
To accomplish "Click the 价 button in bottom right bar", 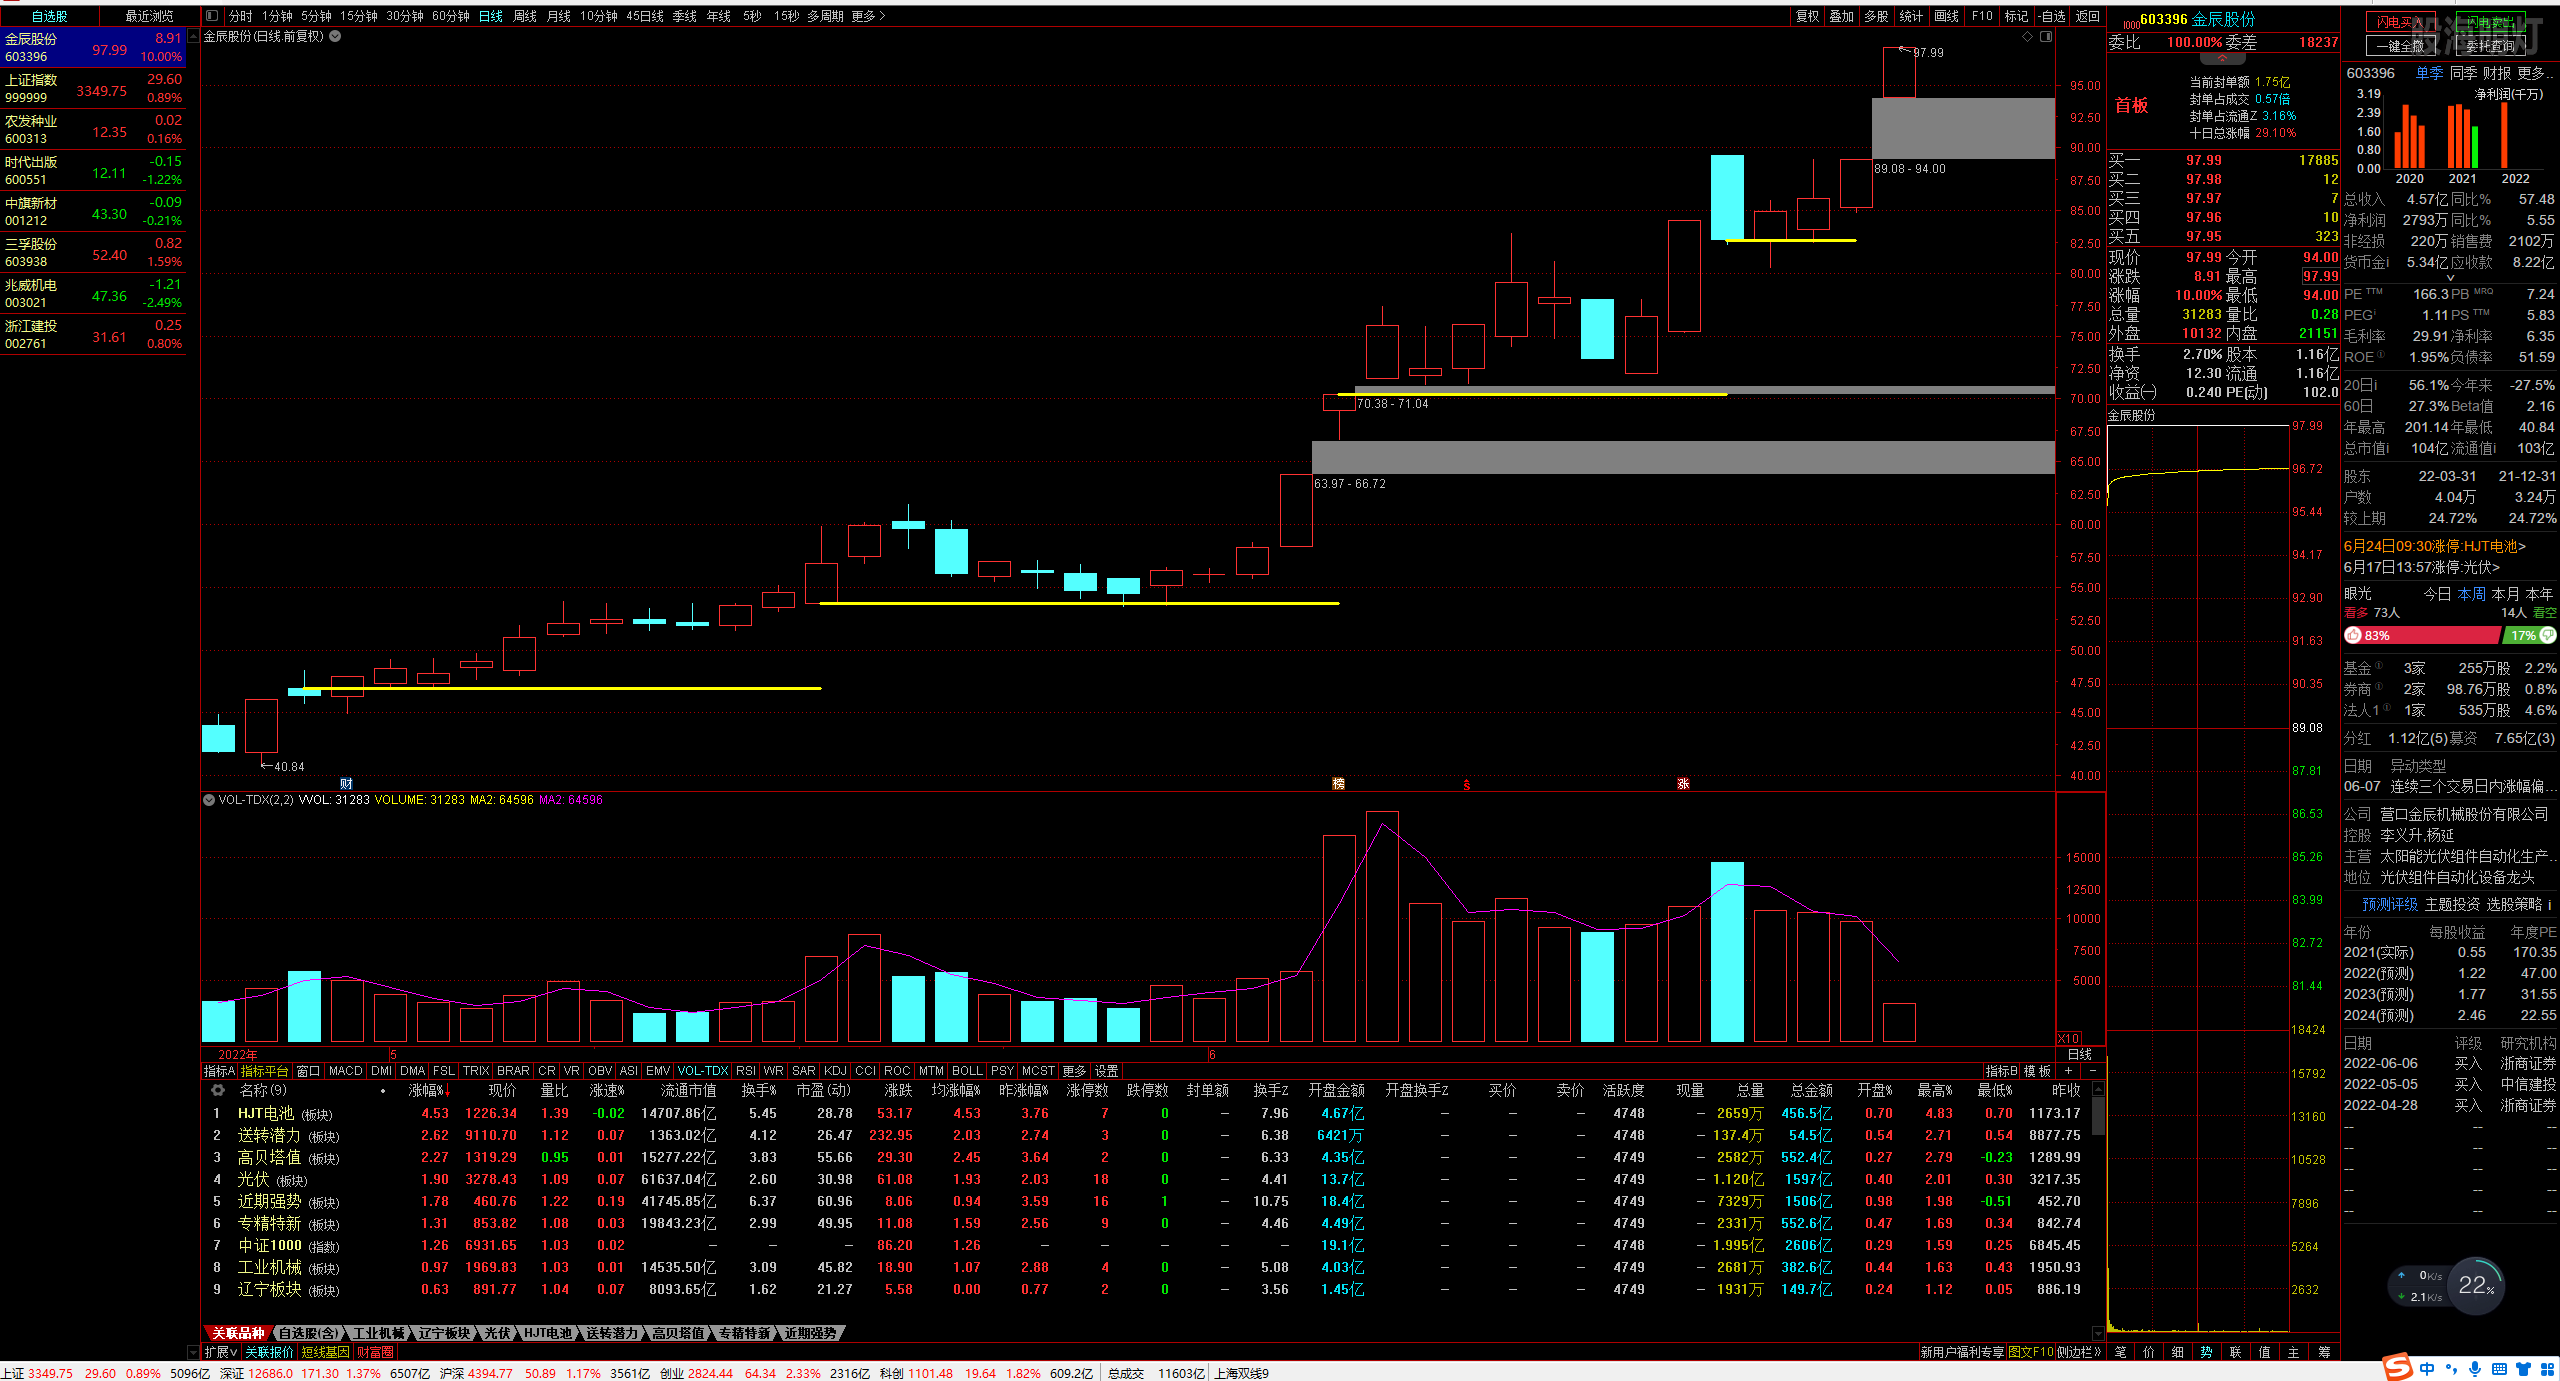I will coord(2149,1352).
